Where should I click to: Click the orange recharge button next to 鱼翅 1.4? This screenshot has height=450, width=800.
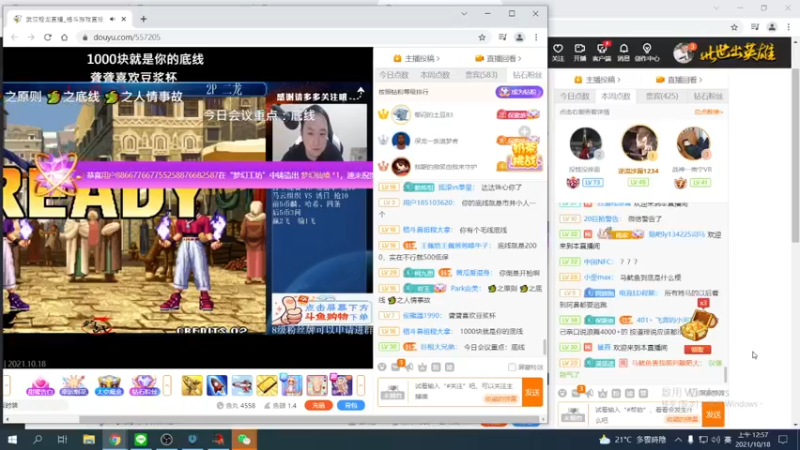coord(318,406)
